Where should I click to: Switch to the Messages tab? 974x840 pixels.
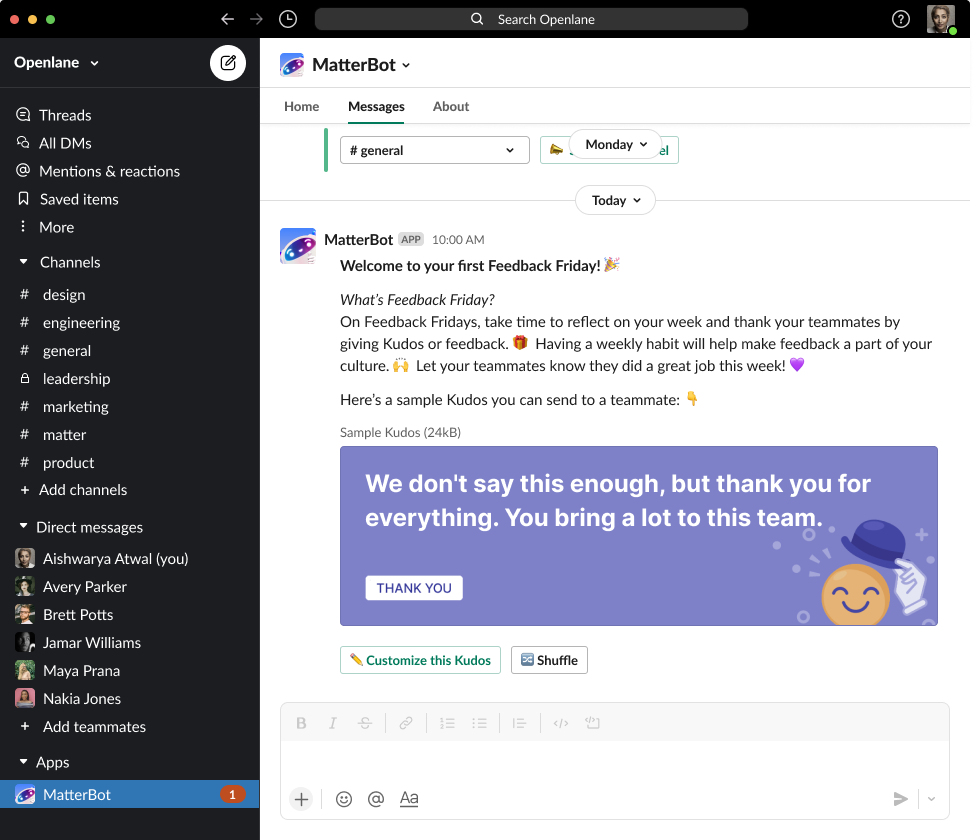pos(376,106)
